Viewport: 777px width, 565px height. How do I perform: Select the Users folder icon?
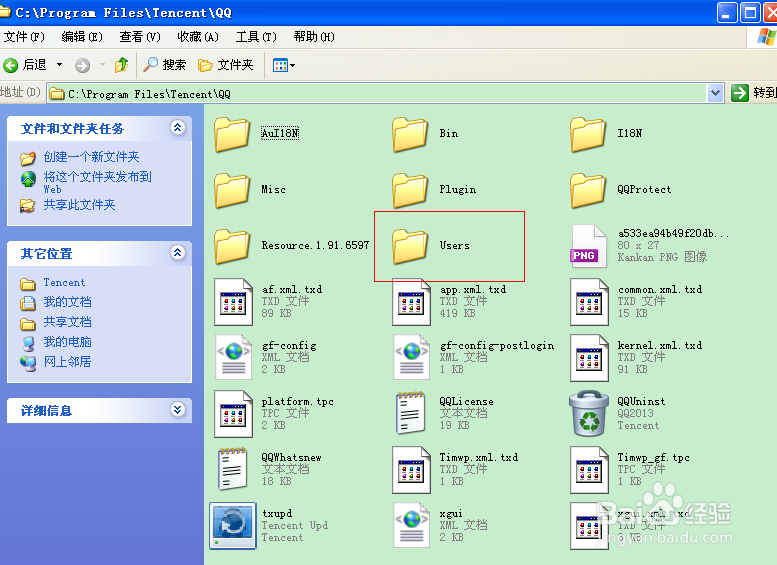(410, 246)
